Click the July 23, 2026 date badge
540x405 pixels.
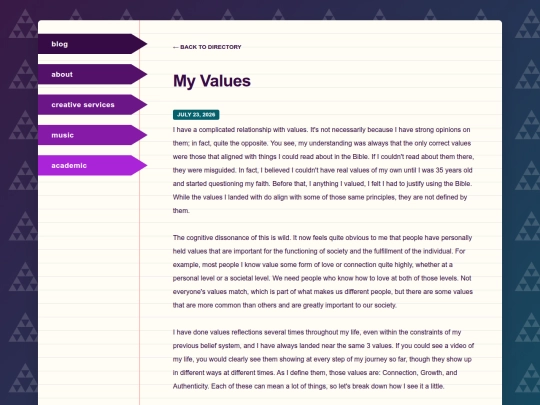[x=196, y=115]
